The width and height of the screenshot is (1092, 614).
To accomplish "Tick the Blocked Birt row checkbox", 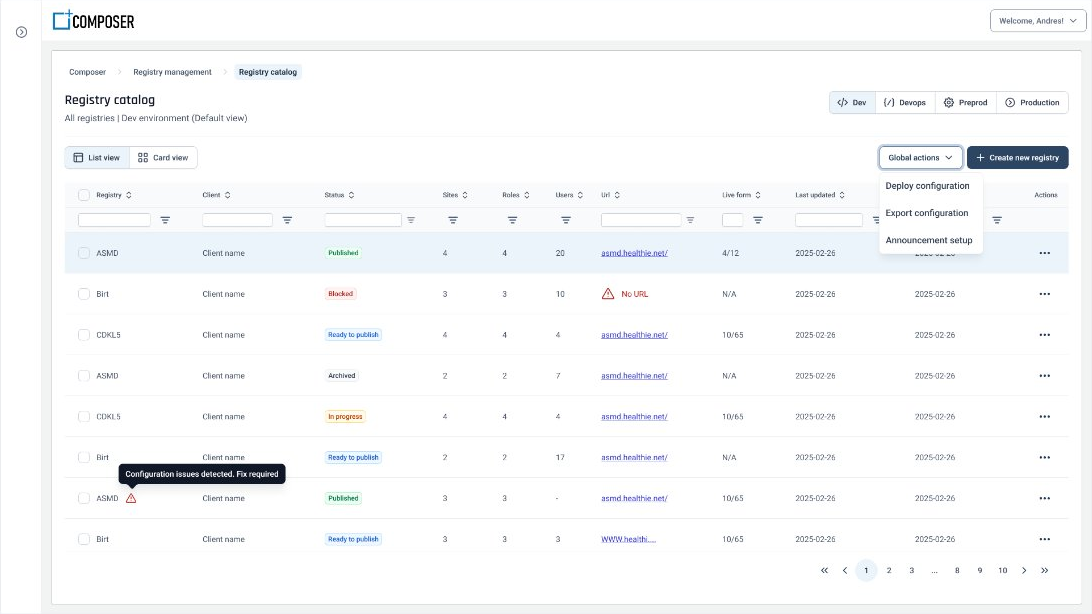I will coord(84,294).
